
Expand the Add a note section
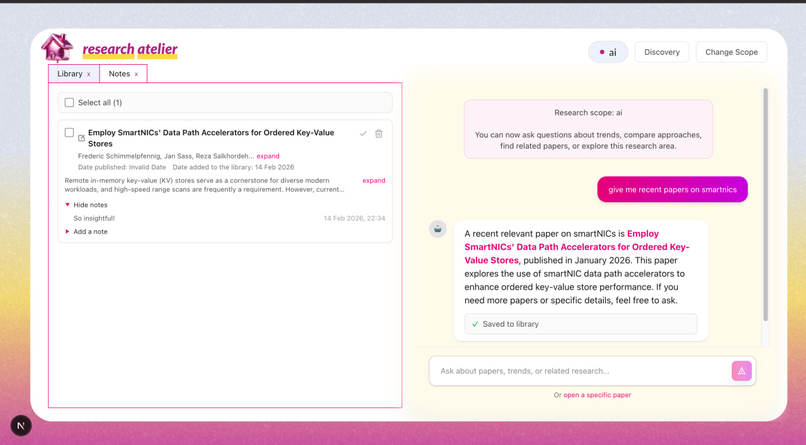86,232
